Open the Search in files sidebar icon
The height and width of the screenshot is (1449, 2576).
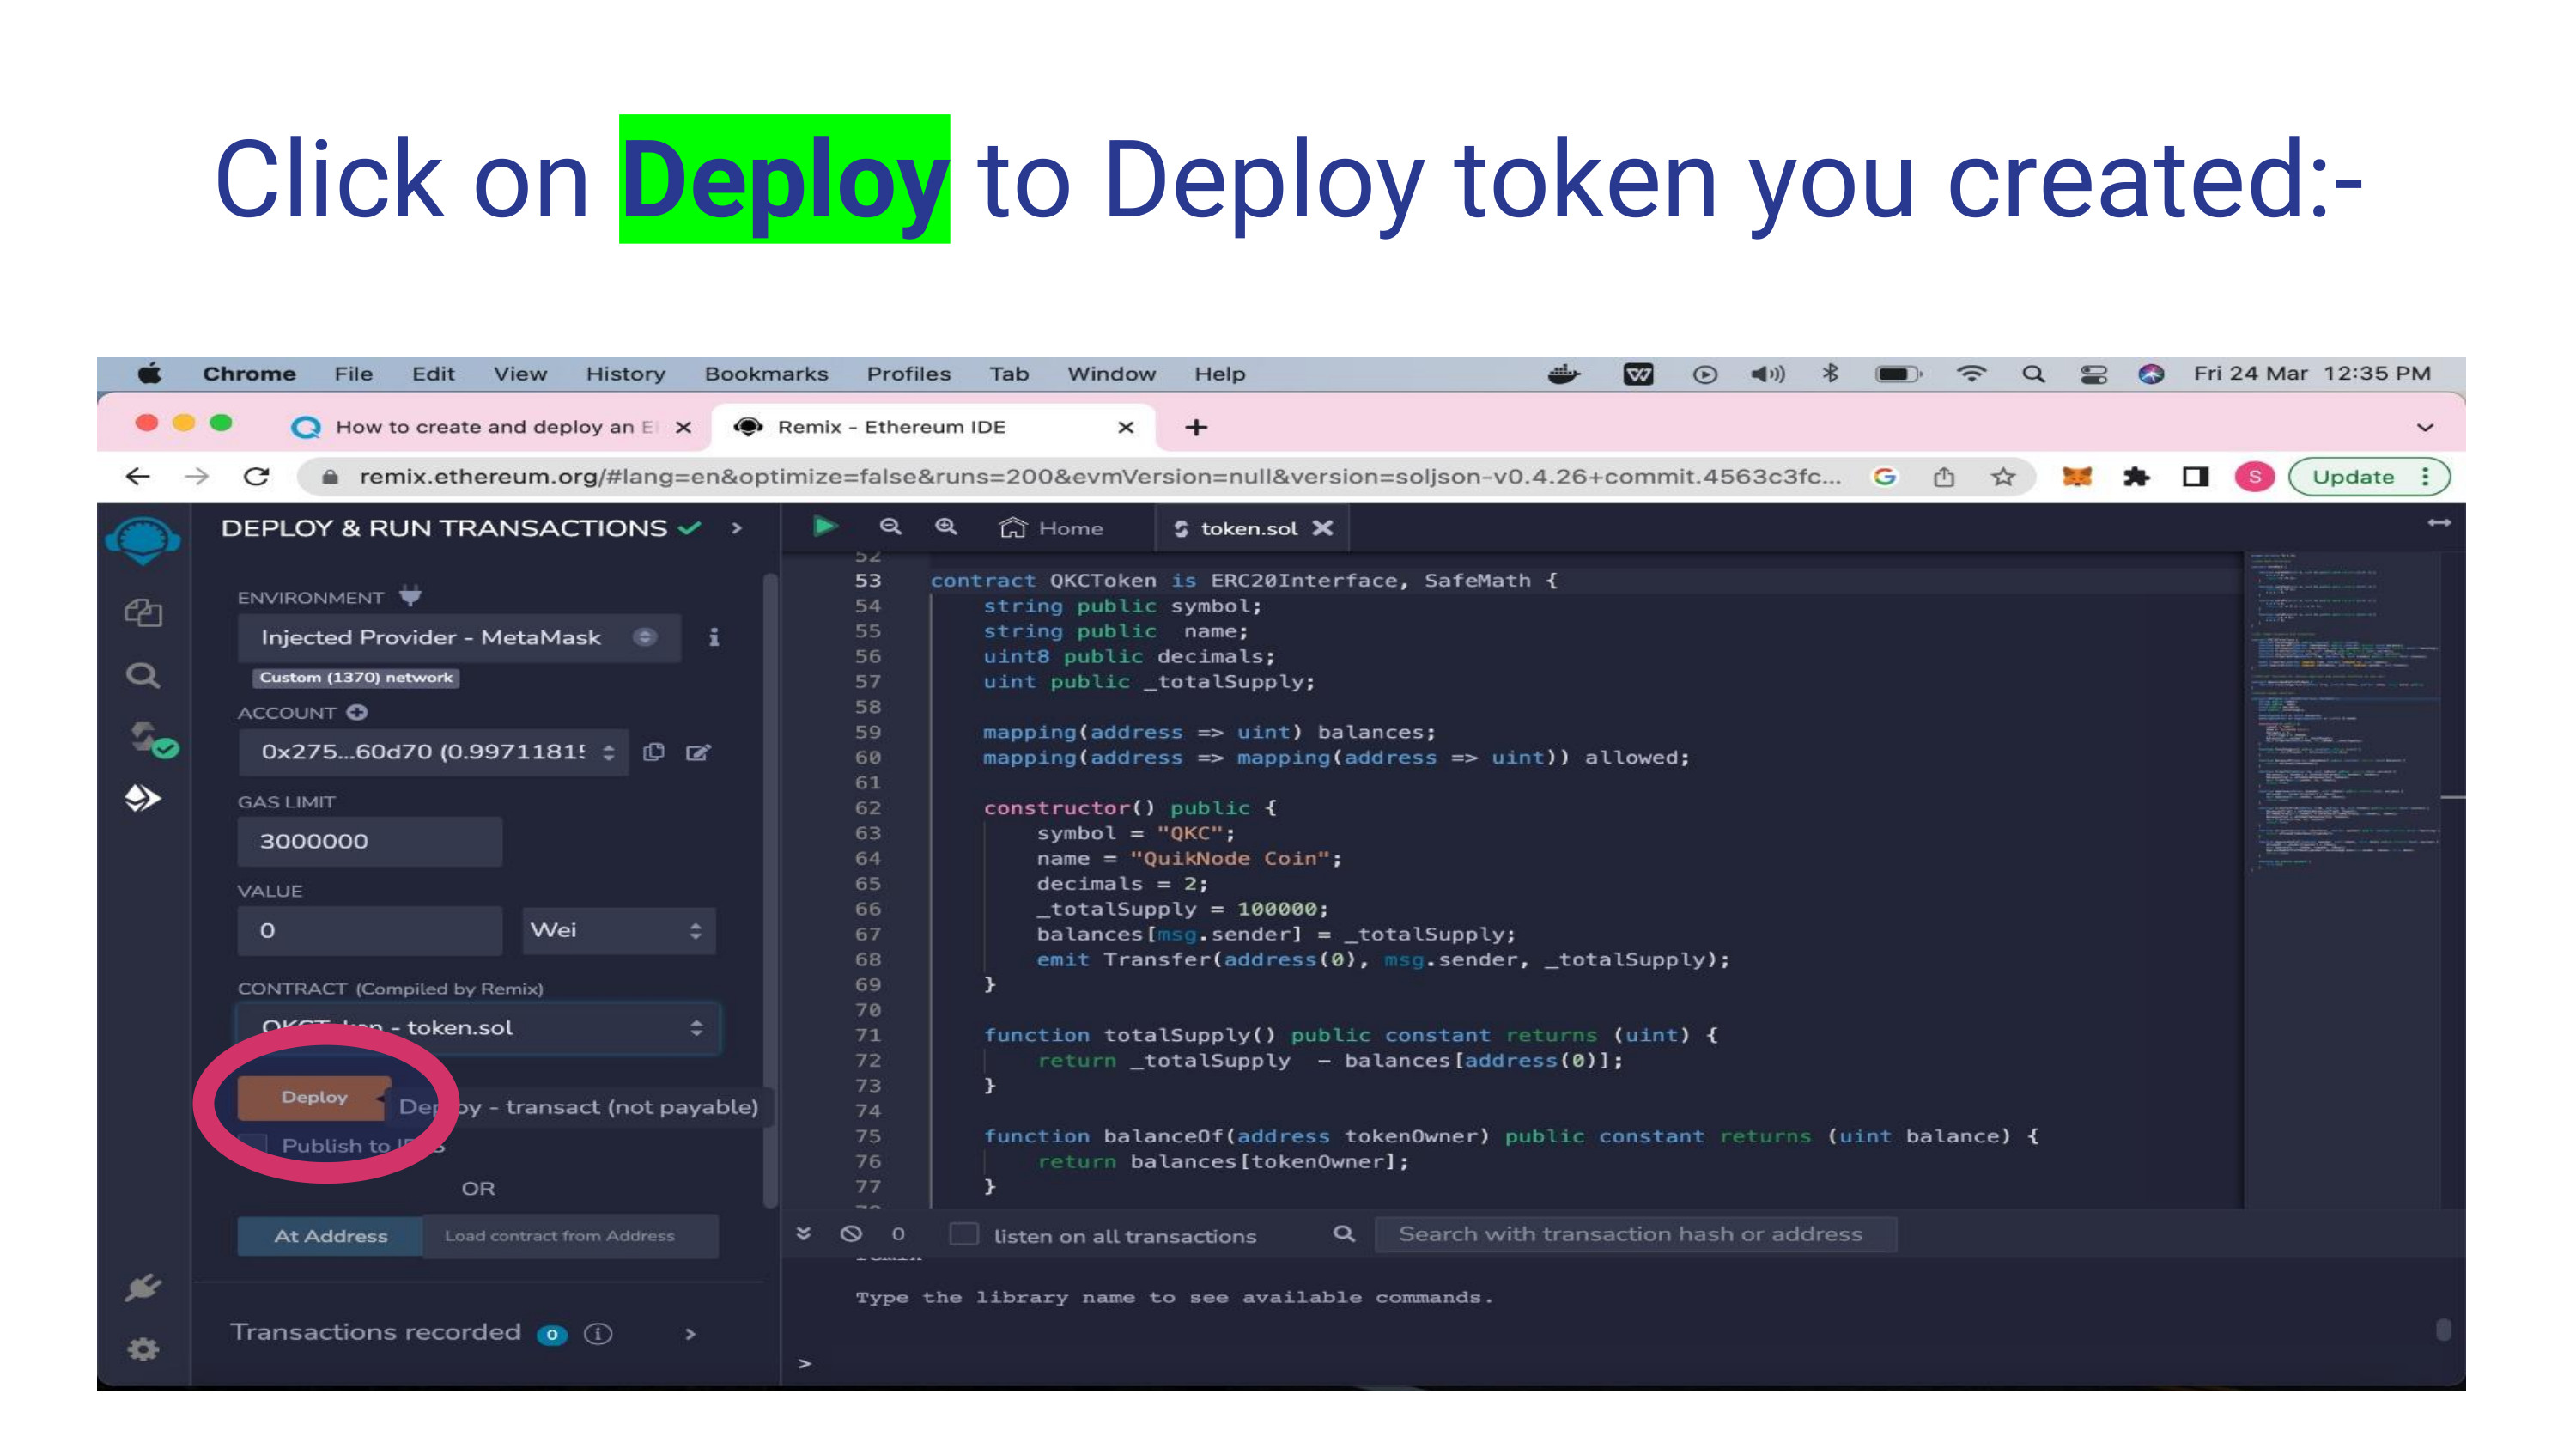coord(143,676)
